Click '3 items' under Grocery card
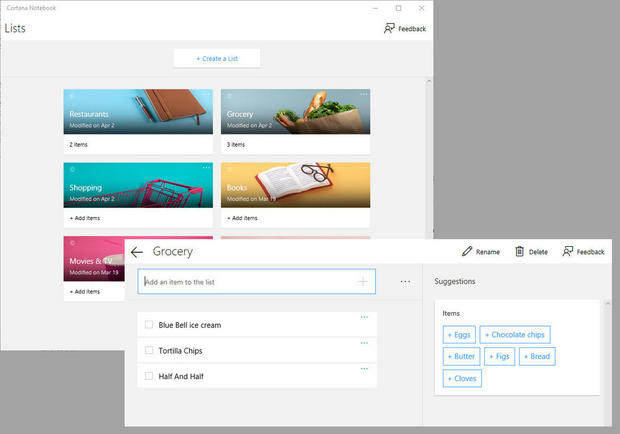 point(236,145)
